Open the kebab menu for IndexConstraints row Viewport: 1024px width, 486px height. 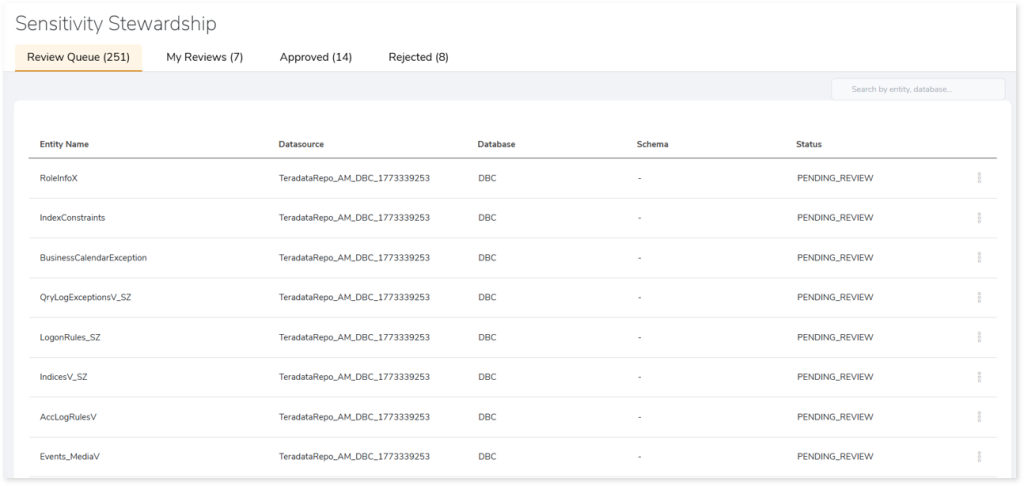click(x=979, y=218)
